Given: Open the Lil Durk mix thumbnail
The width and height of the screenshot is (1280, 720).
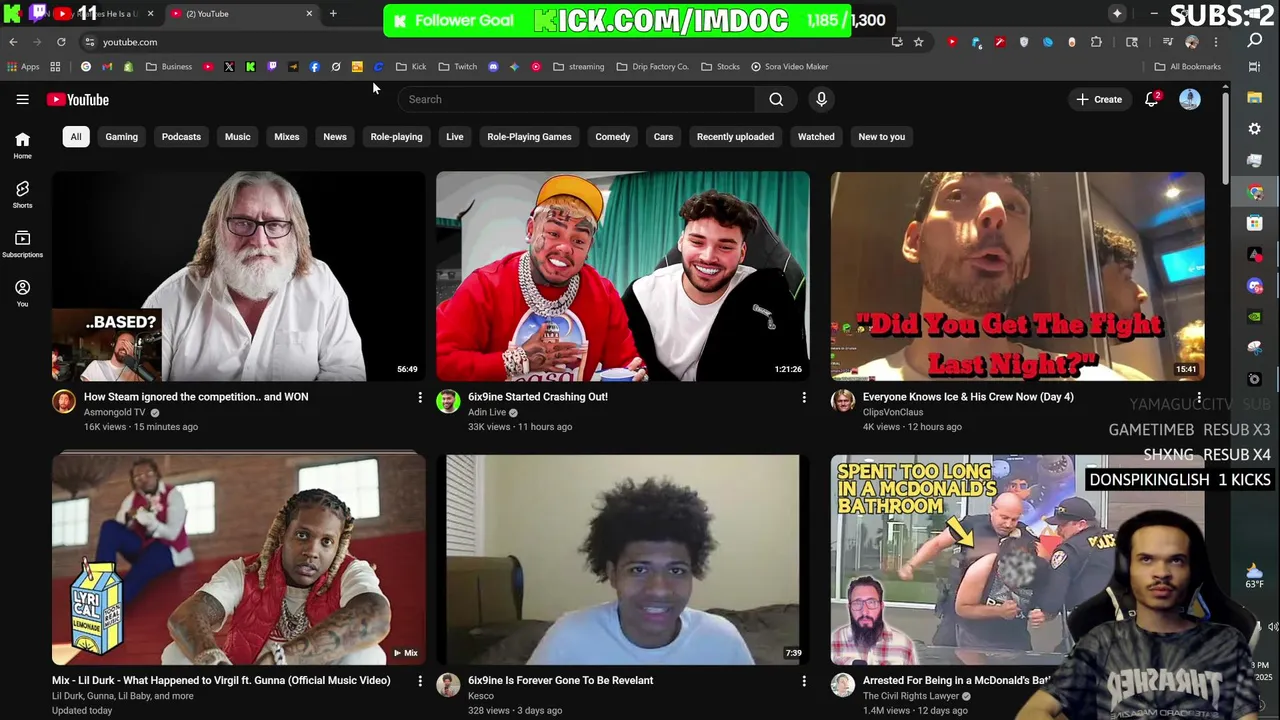Looking at the screenshot, I should tap(238, 559).
